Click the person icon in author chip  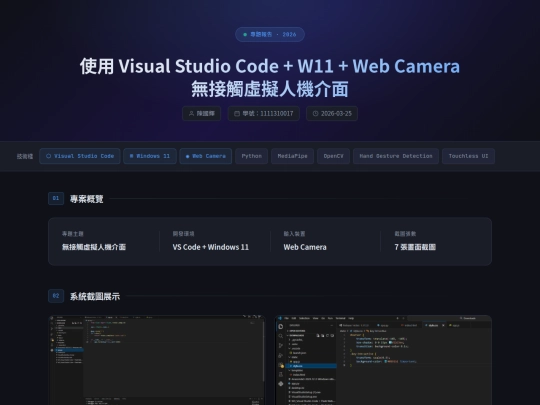(191, 114)
